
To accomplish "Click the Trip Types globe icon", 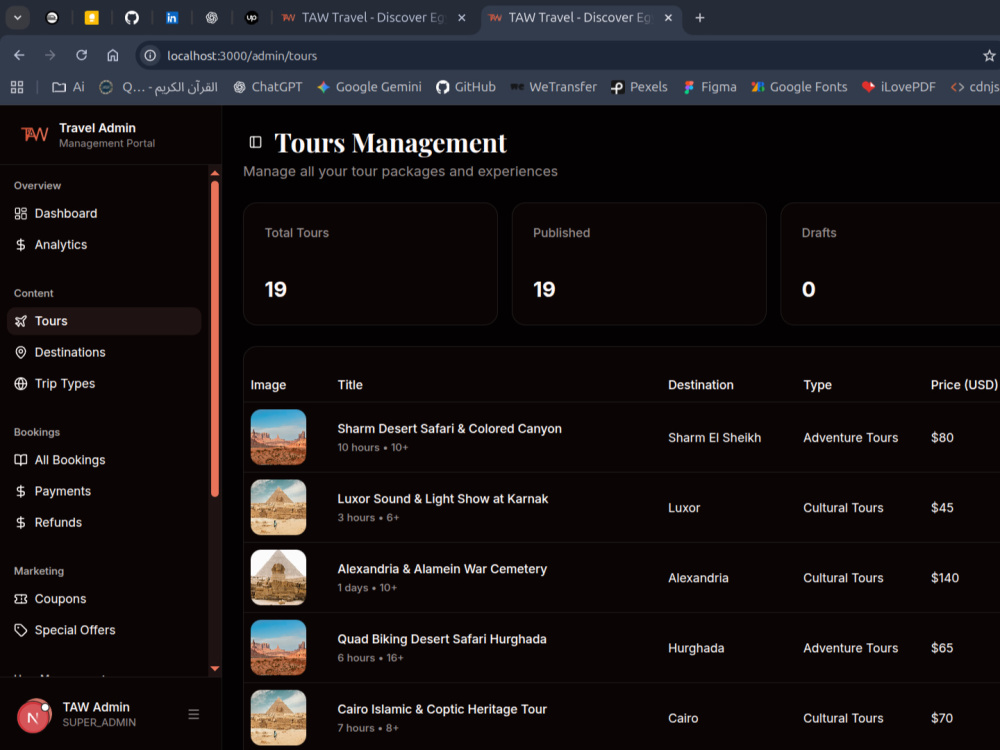I will click(x=20, y=383).
